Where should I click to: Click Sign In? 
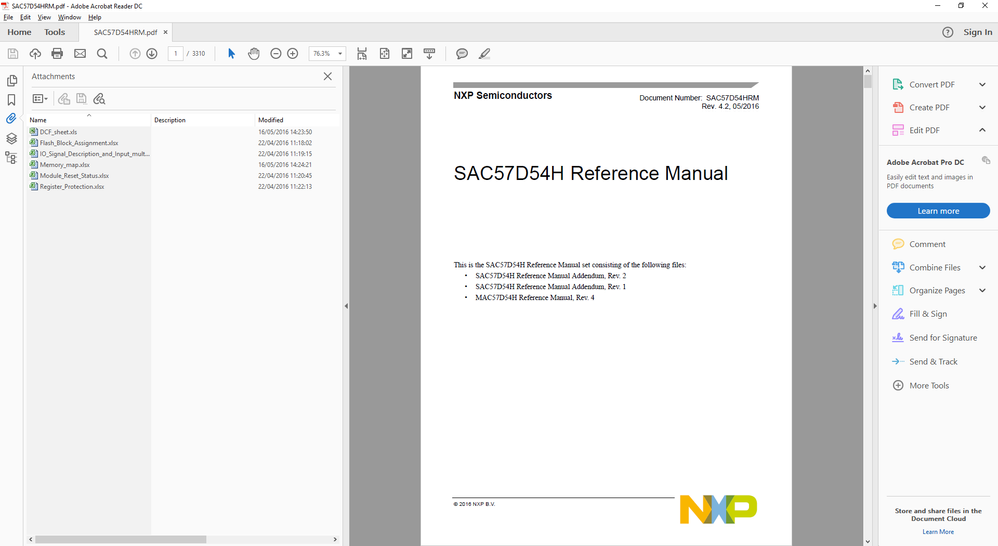tap(978, 32)
